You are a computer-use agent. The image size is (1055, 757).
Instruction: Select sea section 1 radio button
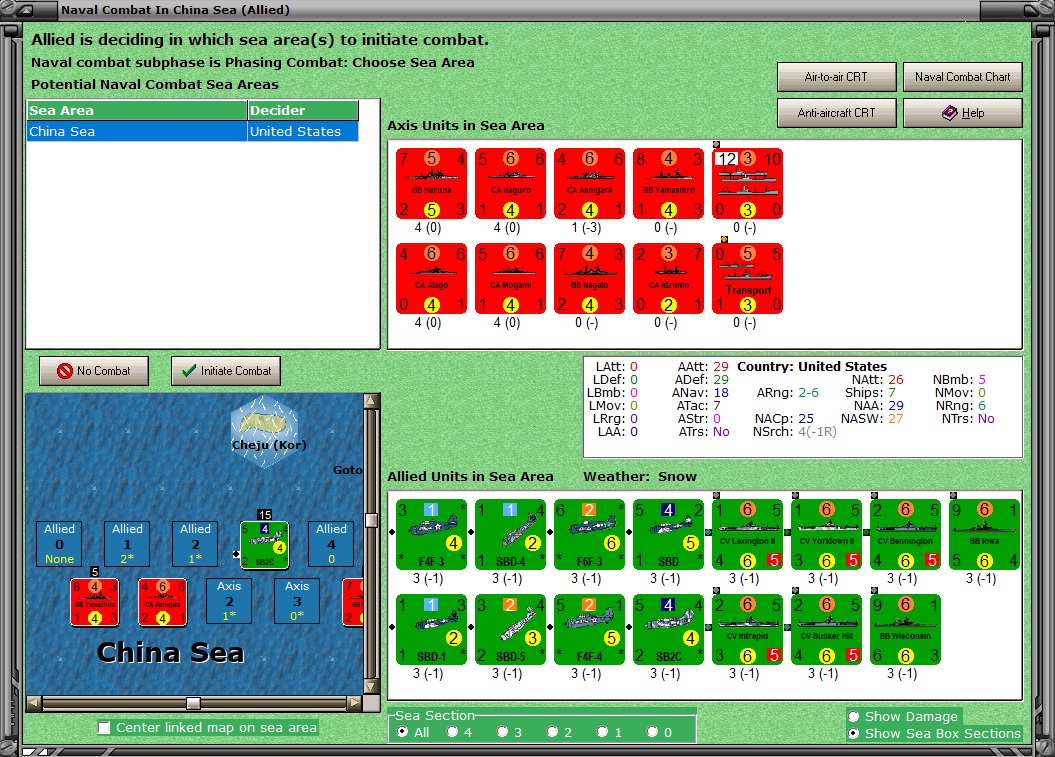[602, 731]
